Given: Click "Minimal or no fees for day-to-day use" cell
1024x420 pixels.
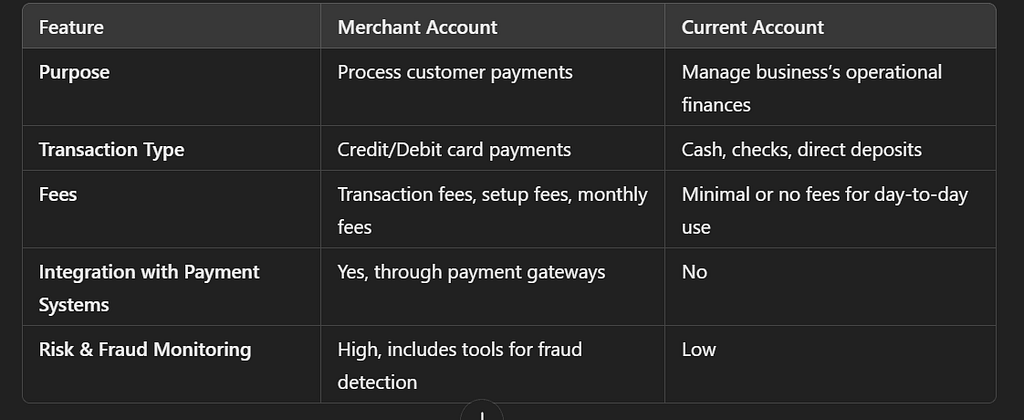Looking at the screenshot, I should click(x=824, y=210).
